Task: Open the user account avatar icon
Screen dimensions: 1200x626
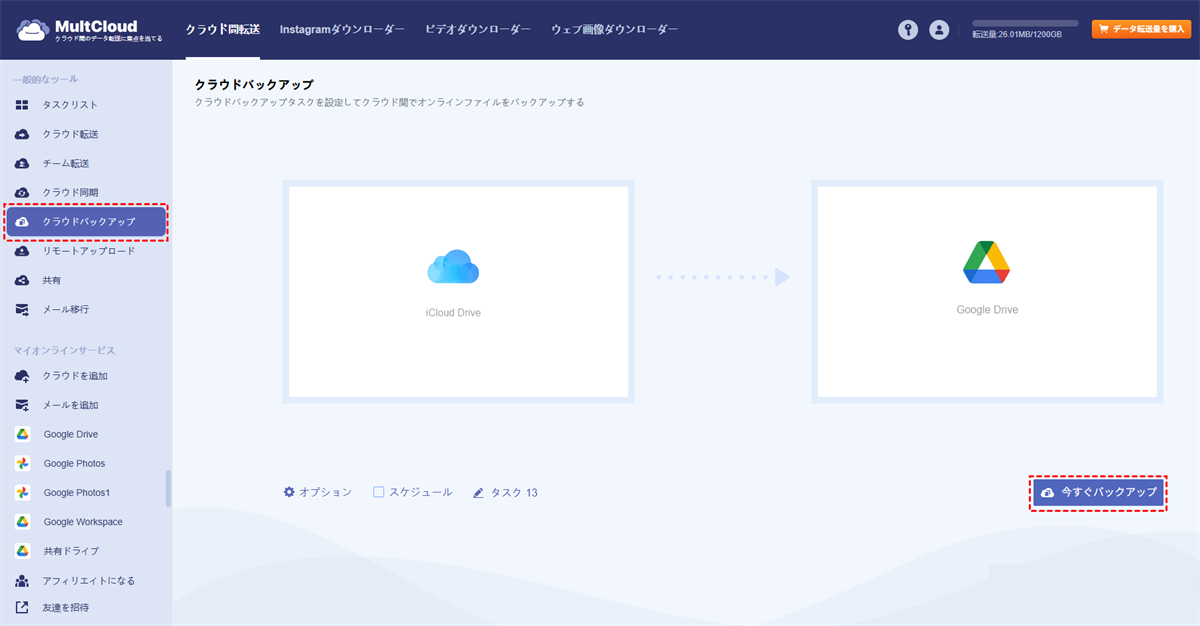Action: tap(939, 30)
